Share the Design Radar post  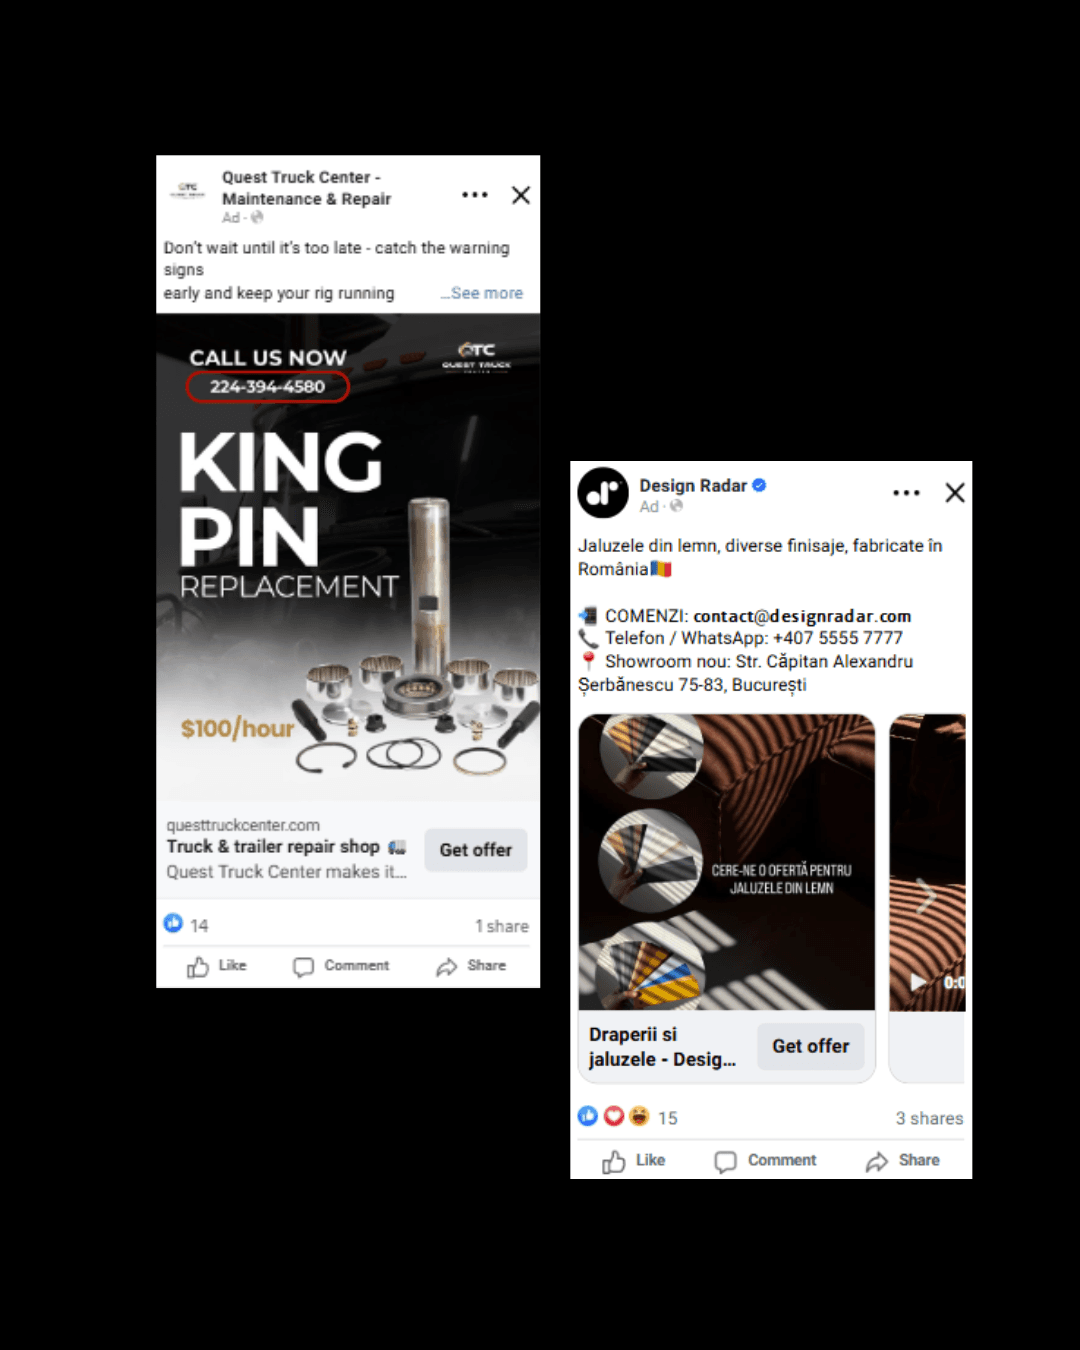tap(903, 1161)
